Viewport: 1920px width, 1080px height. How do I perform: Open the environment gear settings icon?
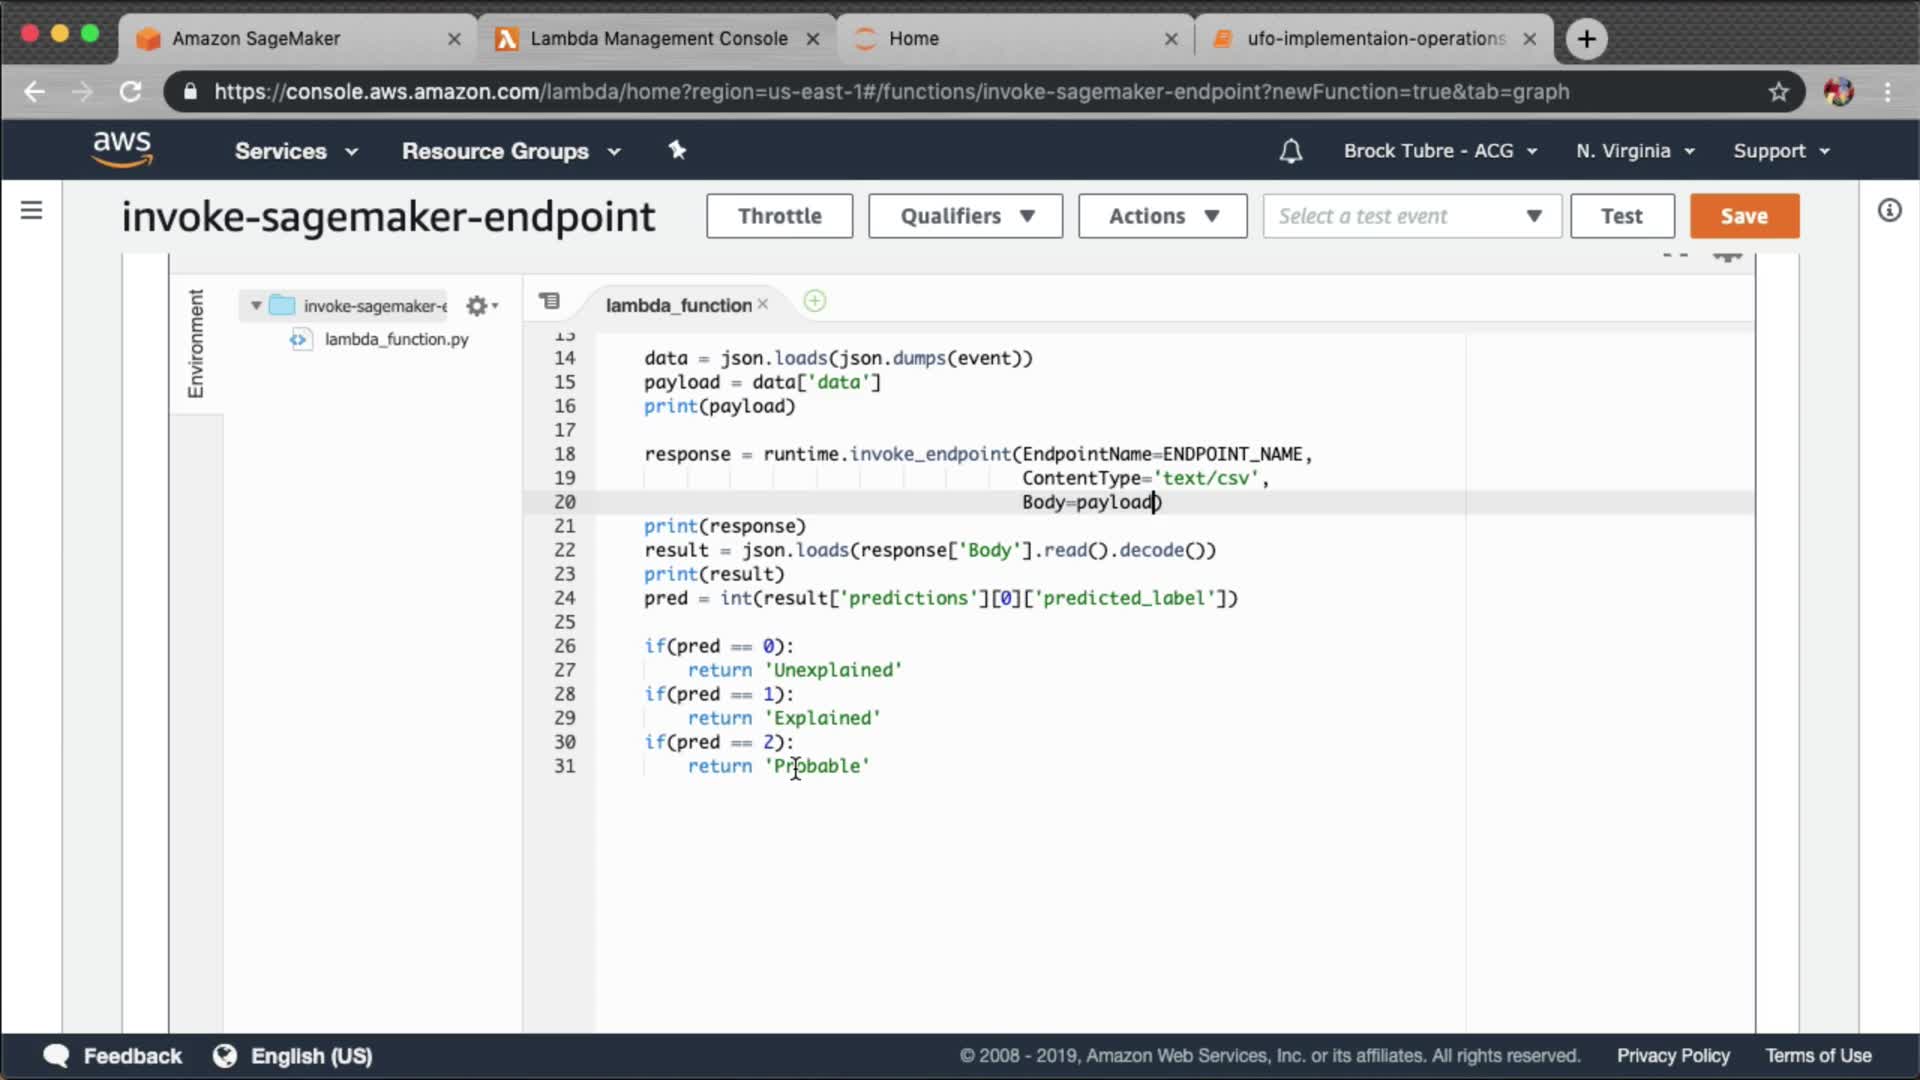[x=479, y=306]
